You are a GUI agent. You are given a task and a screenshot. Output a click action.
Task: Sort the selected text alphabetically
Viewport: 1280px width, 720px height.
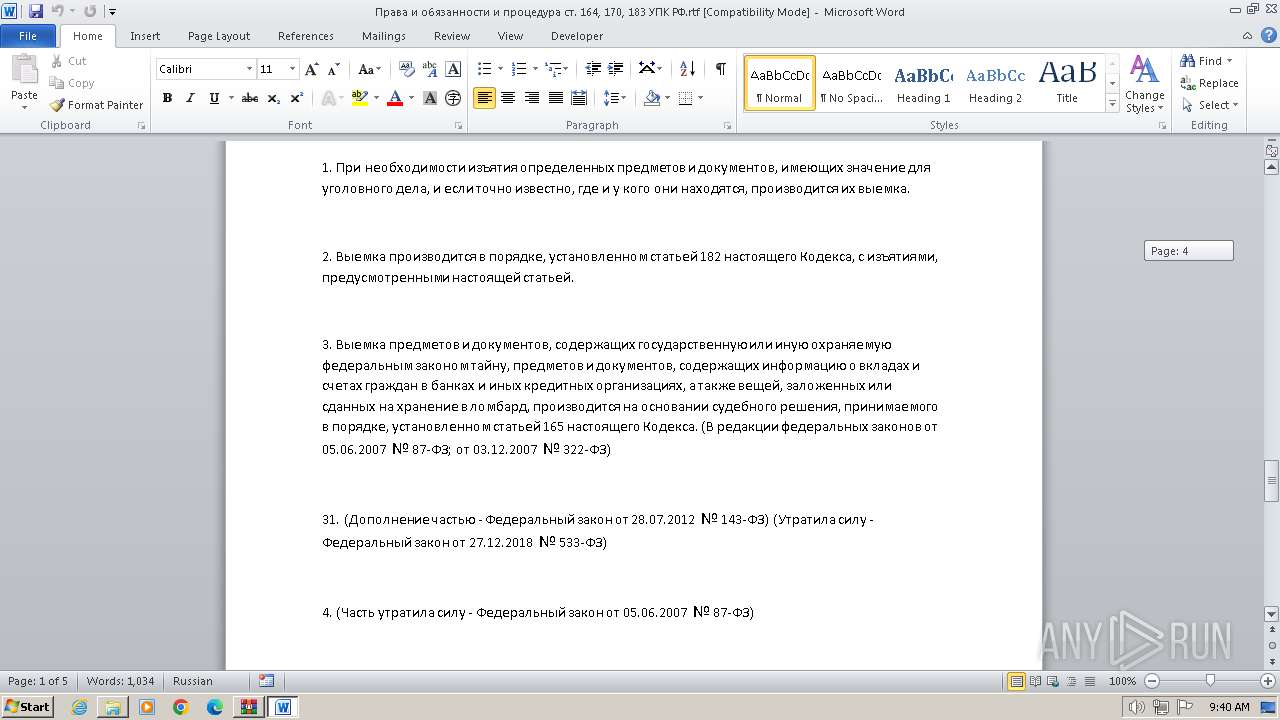pyautogui.click(x=687, y=69)
